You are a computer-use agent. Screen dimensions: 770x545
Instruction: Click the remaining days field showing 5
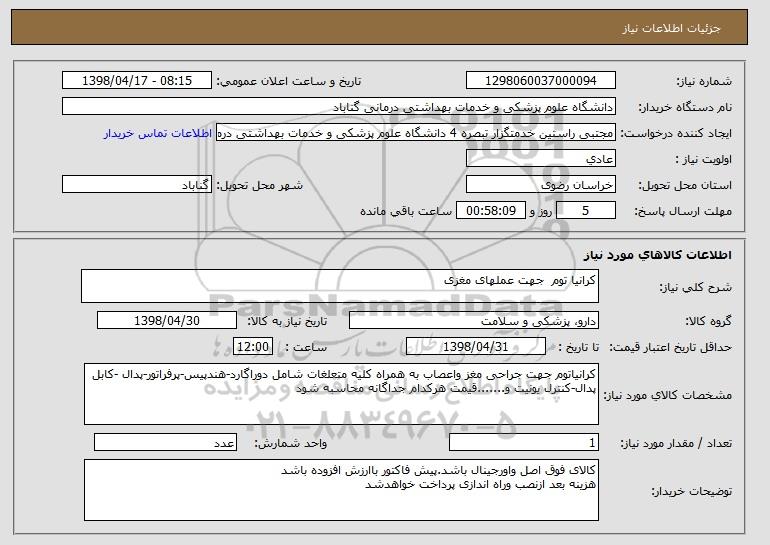click(x=585, y=211)
